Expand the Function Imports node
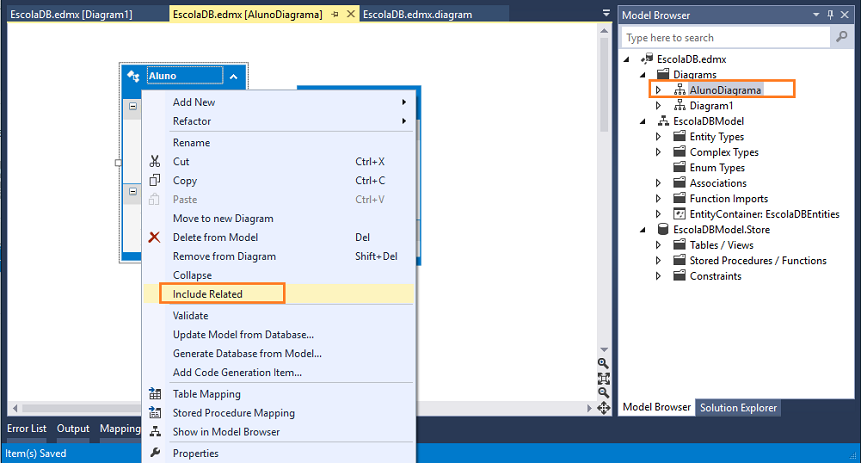Viewport: 861px width, 463px height. click(658, 198)
